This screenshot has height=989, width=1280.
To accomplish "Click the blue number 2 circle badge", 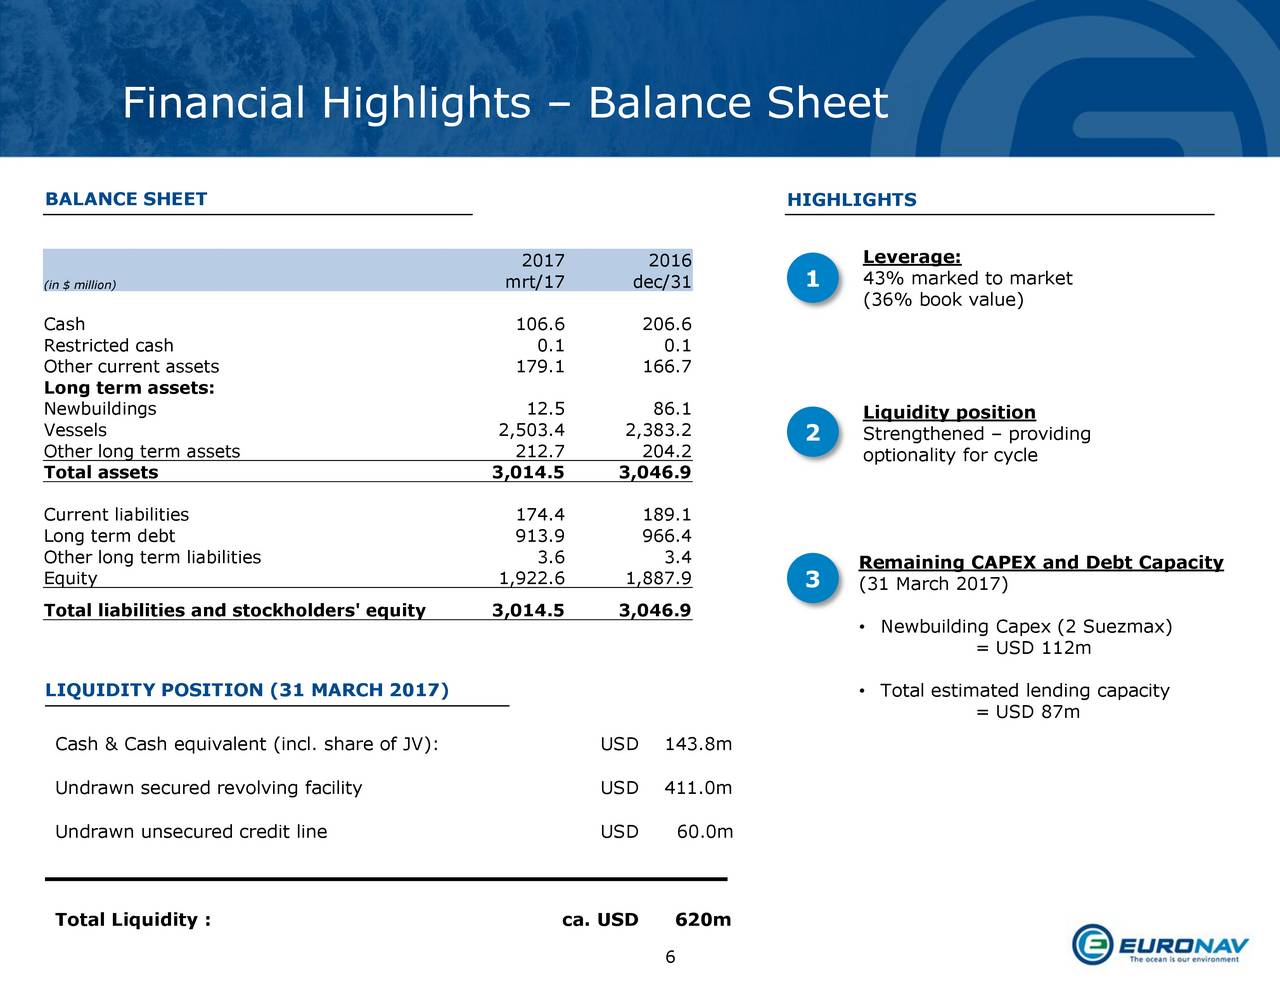I will [812, 434].
